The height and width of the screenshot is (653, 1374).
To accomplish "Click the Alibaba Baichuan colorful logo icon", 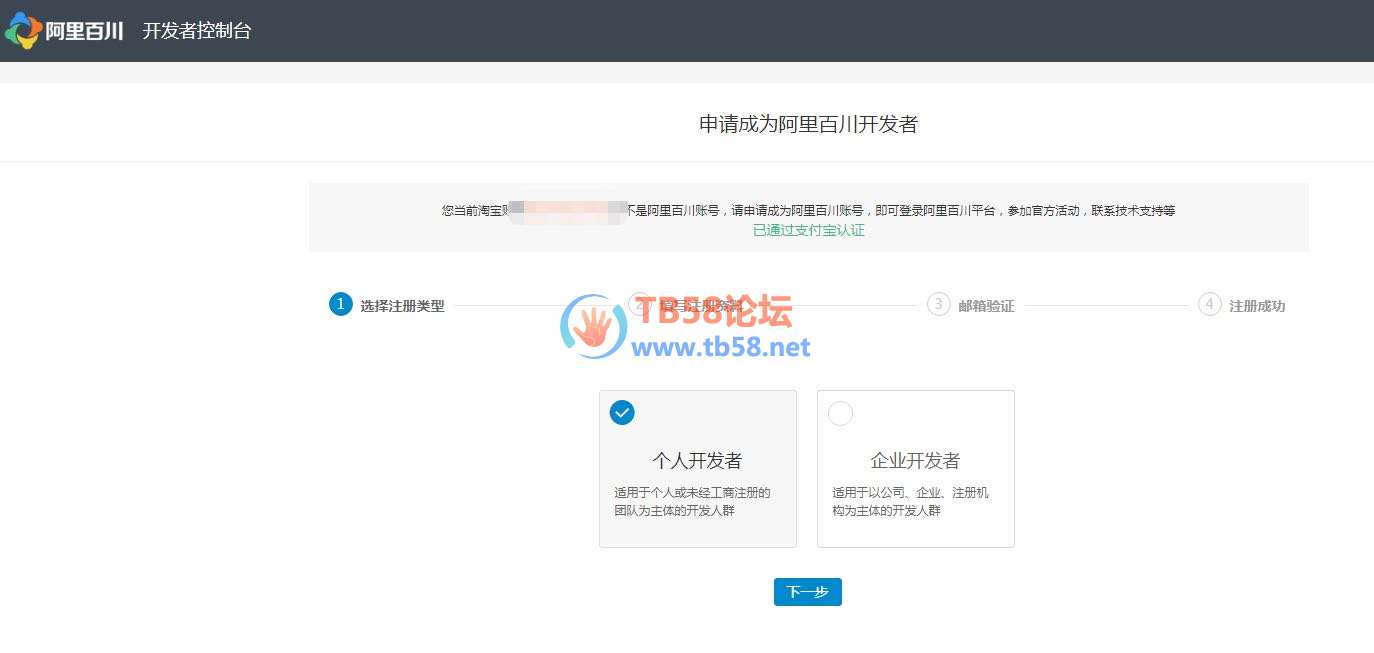I will click(x=24, y=30).
